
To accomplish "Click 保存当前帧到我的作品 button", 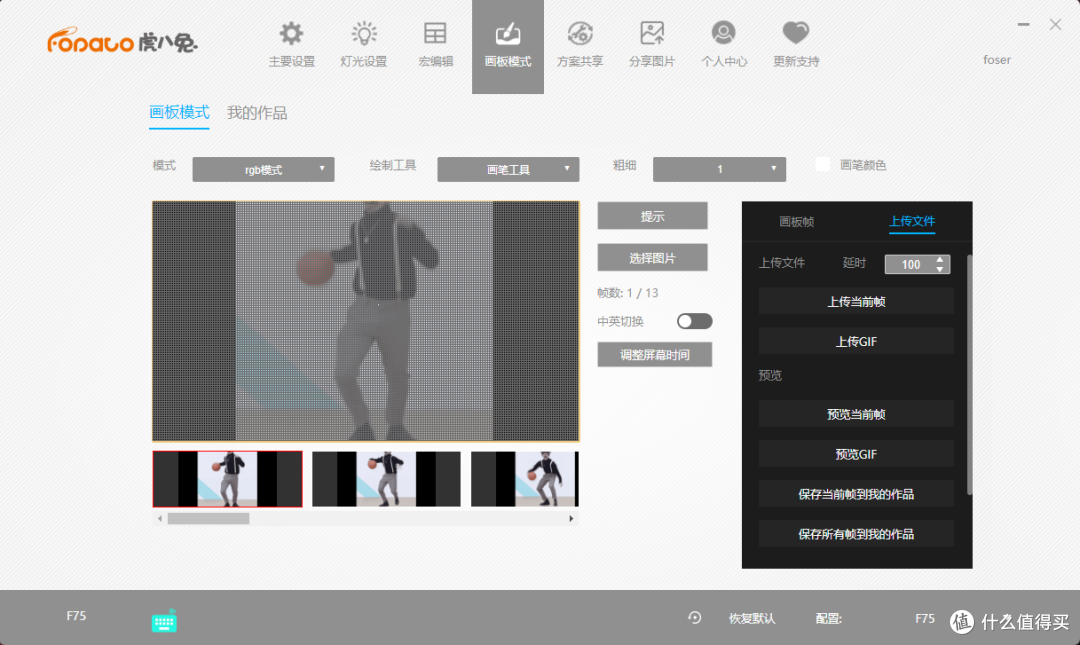I will pos(856,494).
